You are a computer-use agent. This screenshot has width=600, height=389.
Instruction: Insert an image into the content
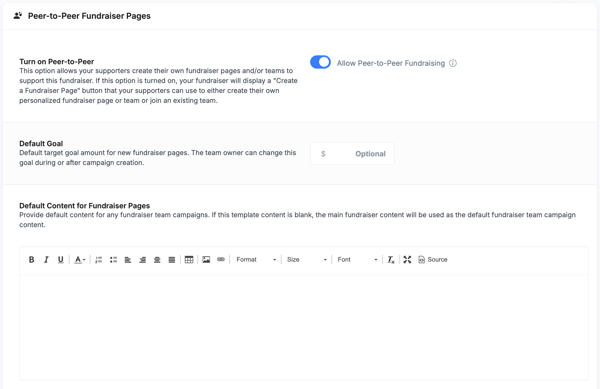(x=206, y=260)
